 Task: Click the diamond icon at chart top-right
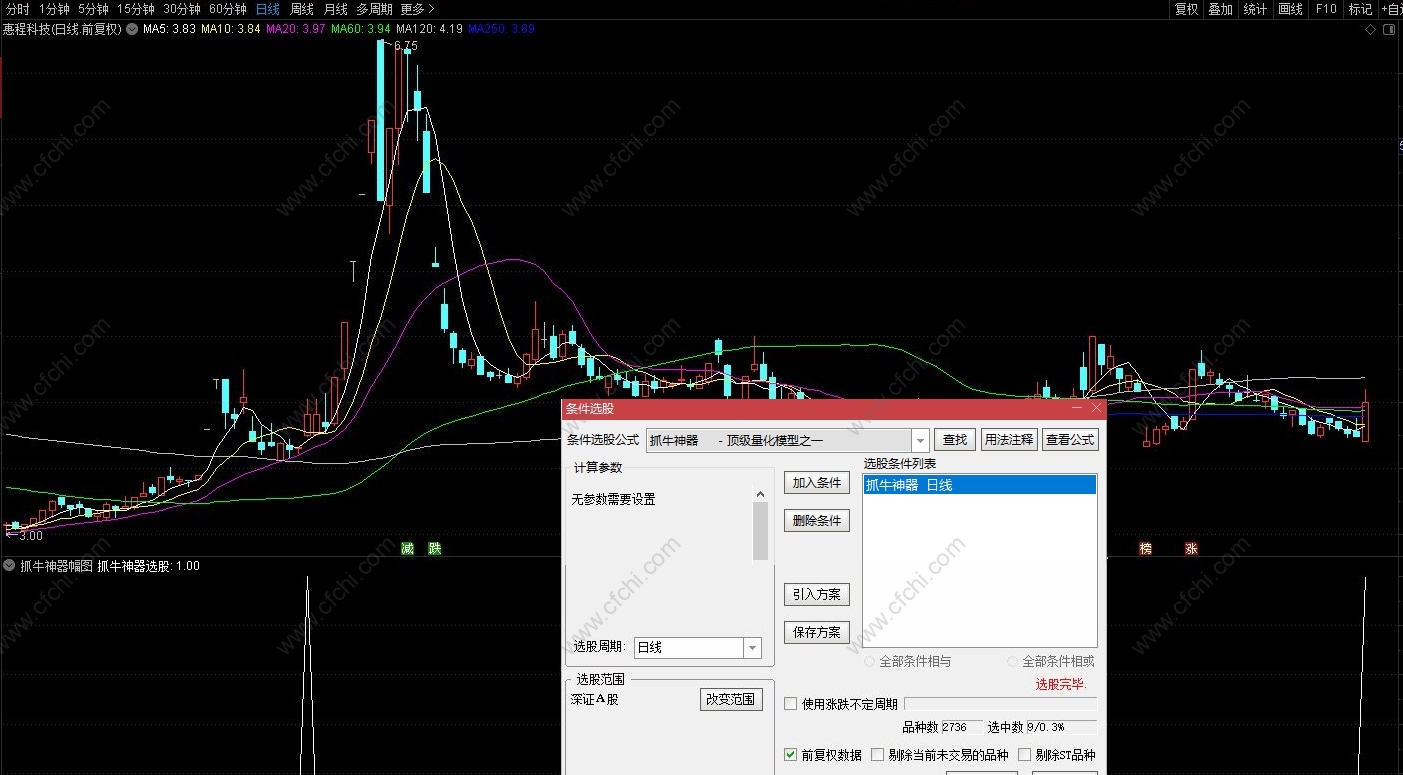coord(1371,29)
